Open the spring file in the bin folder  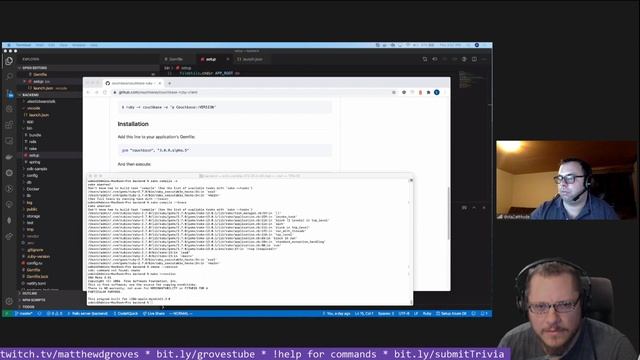tap(35, 162)
